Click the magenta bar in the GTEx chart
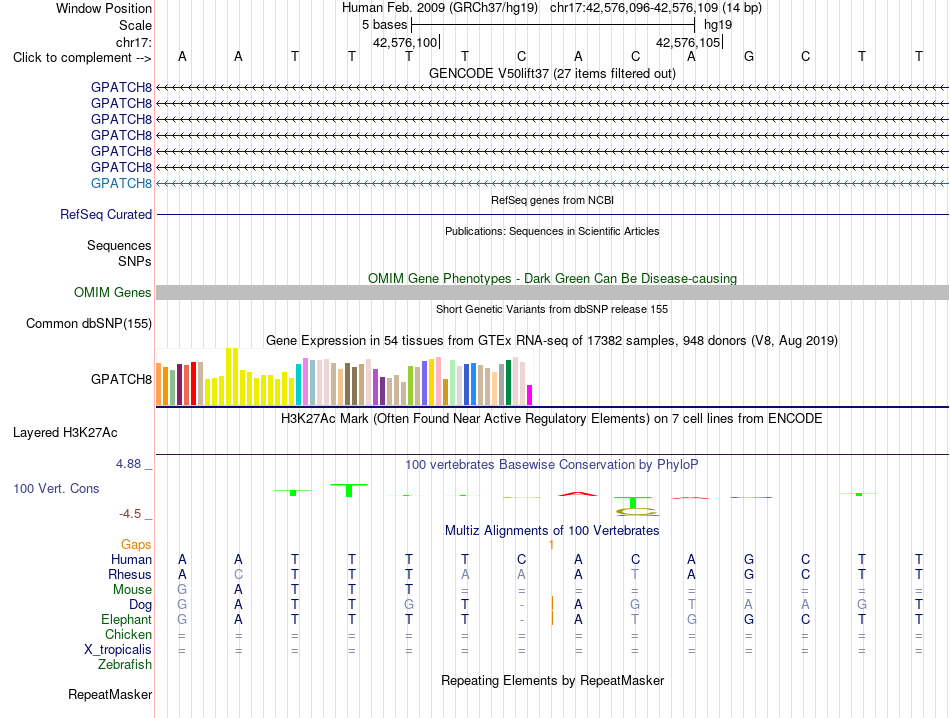 click(529, 395)
